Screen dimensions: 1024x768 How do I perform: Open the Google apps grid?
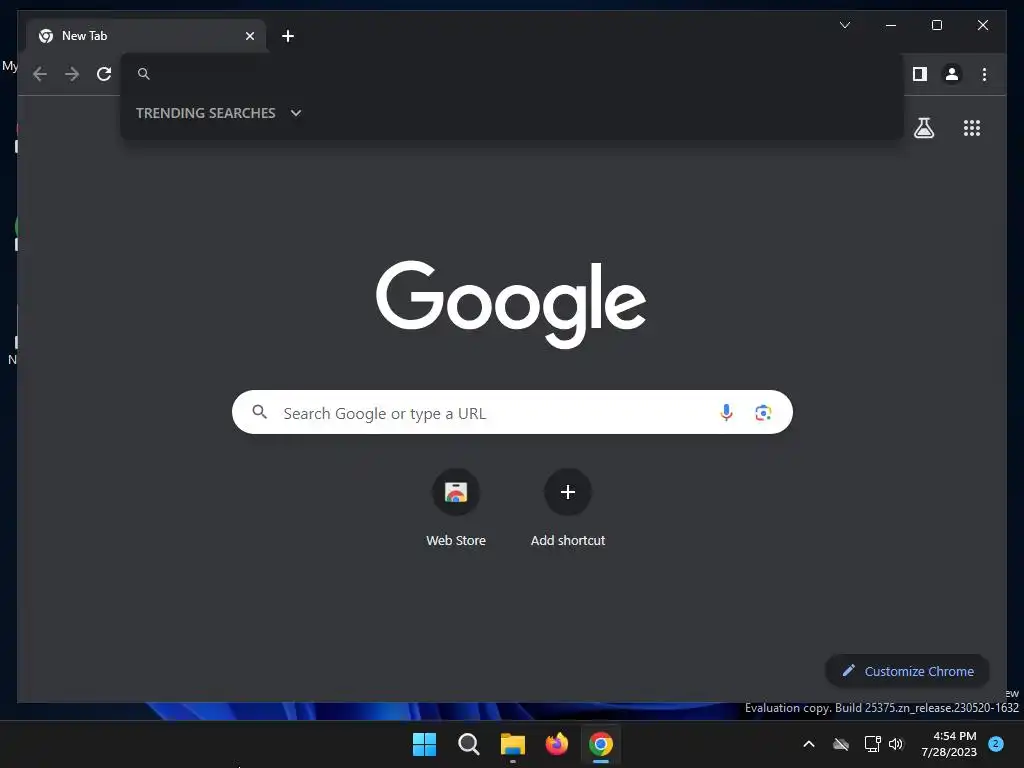[972, 128]
